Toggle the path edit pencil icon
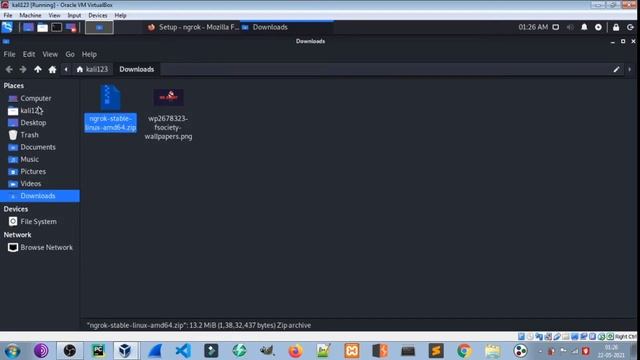The image size is (640, 360). [x=616, y=69]
